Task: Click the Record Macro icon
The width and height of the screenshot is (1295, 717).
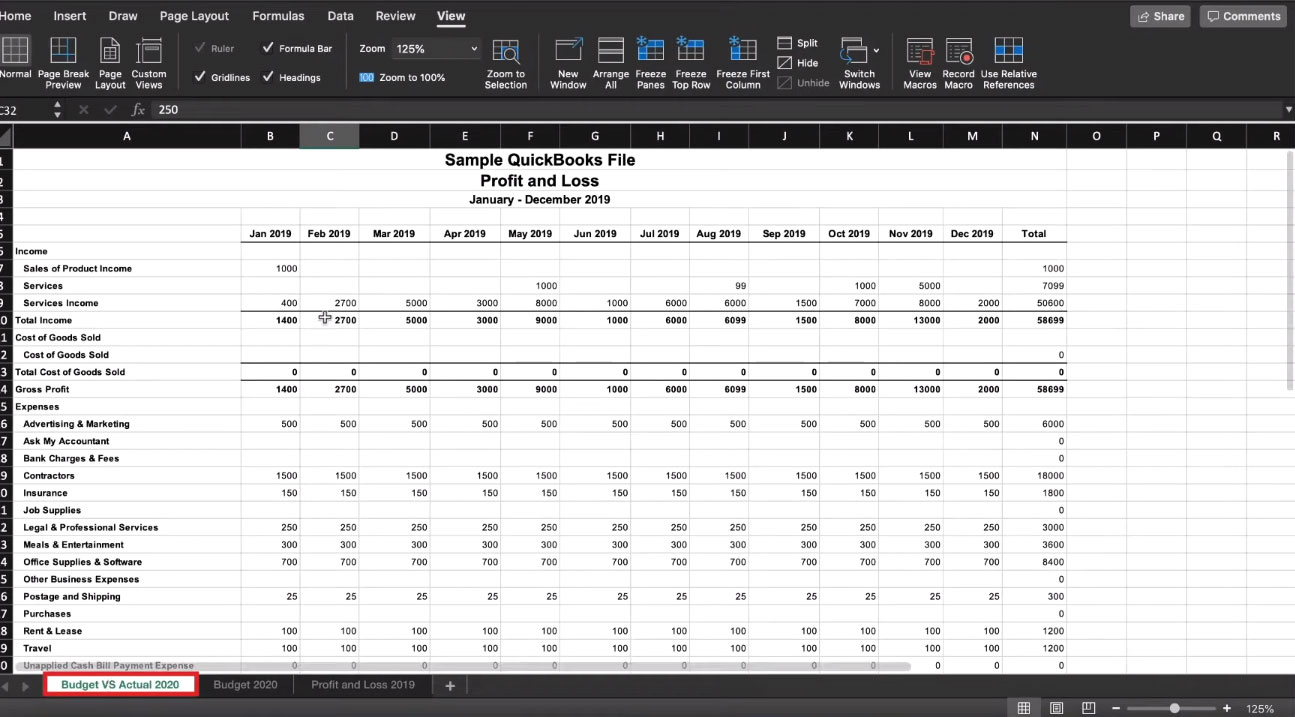Action: pyautogui.click(x=958, y=63)
